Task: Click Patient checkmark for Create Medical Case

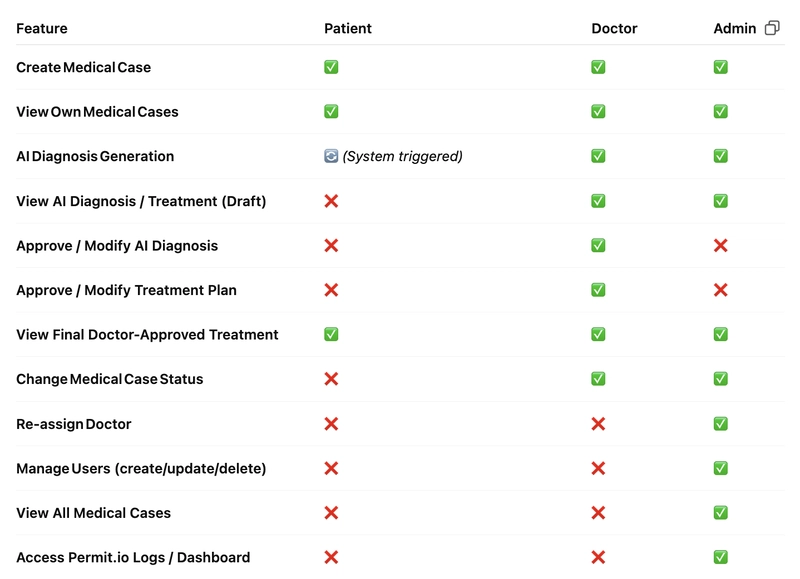Action: tap(331, 67)
